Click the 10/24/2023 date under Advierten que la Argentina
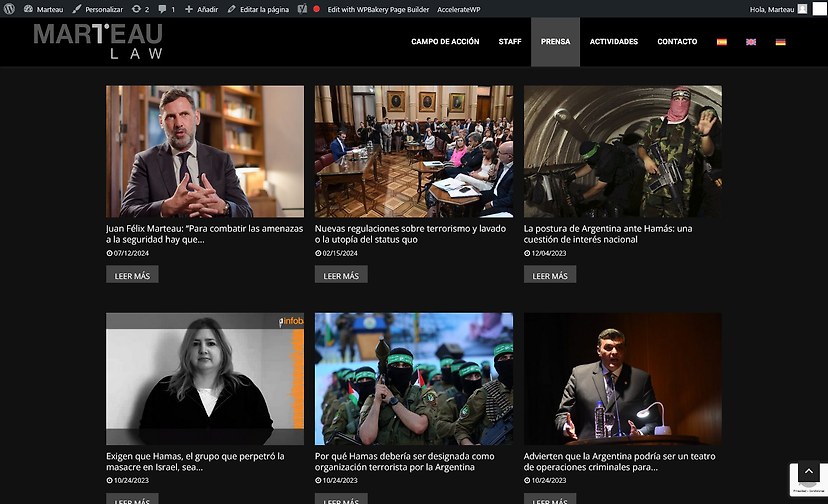 click(x=545, y=480)
